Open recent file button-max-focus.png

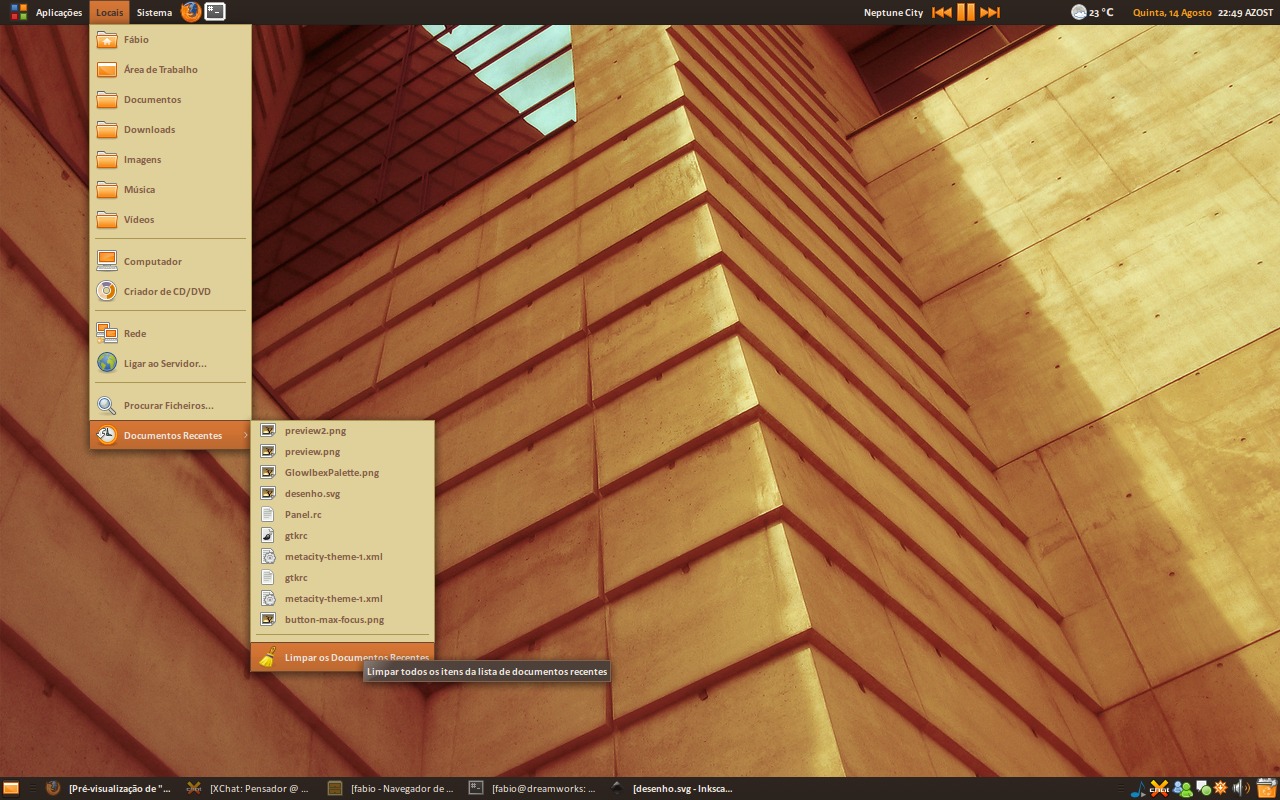[x=342, y=620]
